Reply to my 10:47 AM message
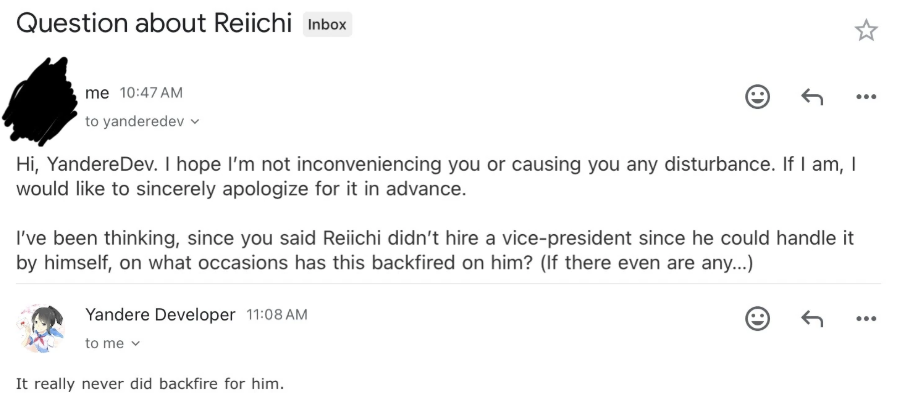This screenshot has height=400, width=900. click(812, 96)
